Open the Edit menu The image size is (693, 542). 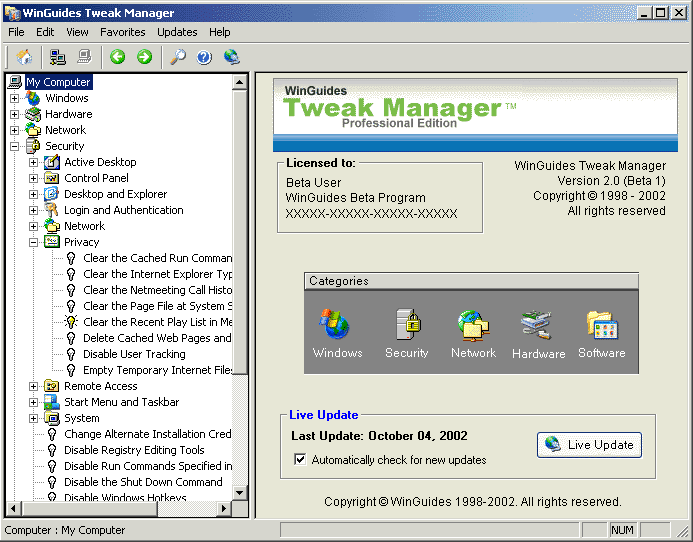(45, 32)
